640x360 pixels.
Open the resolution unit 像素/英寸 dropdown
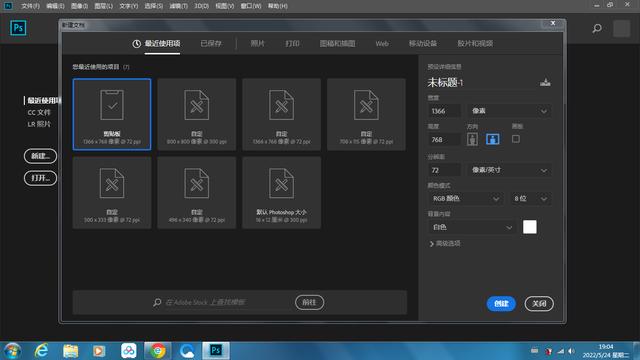509,170
